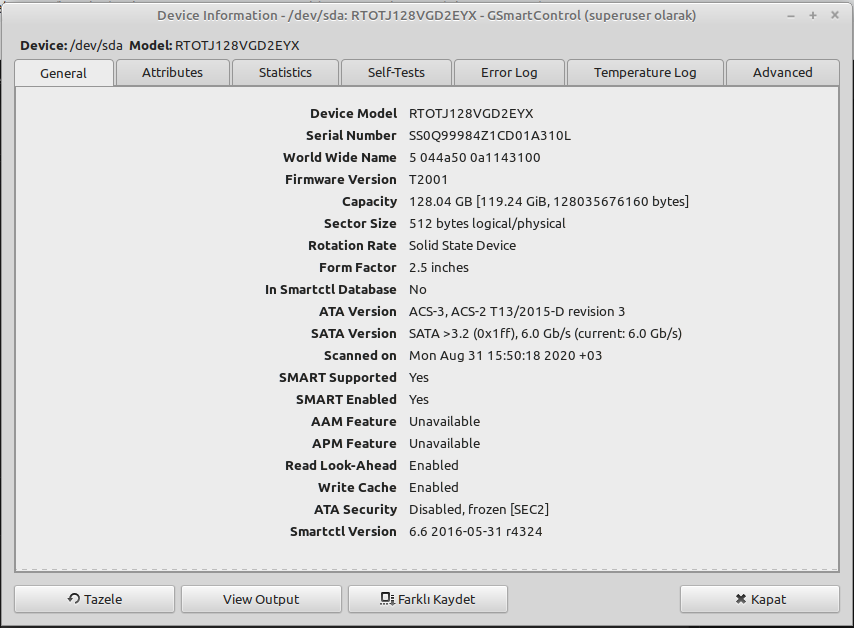Select SATA Version value SATA >3.2
This screenshot has height=628, width=854.
545,333
